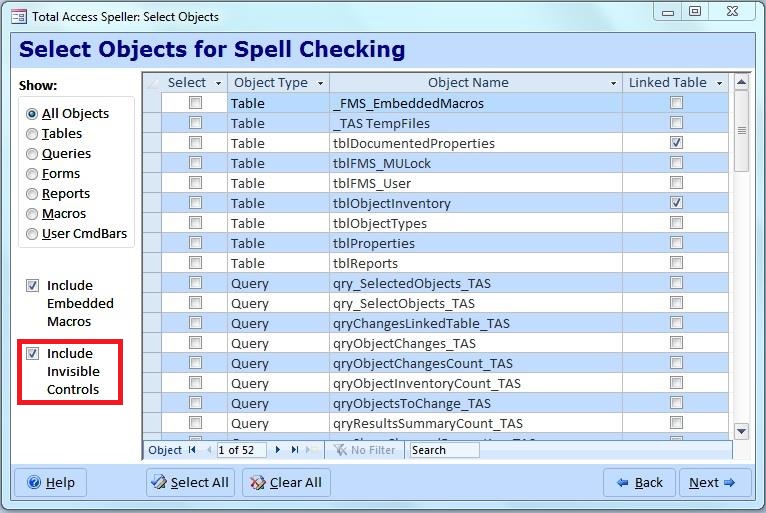Go to last record in navigator
This screenshot has height=513, width=766.
pos(293,450)
